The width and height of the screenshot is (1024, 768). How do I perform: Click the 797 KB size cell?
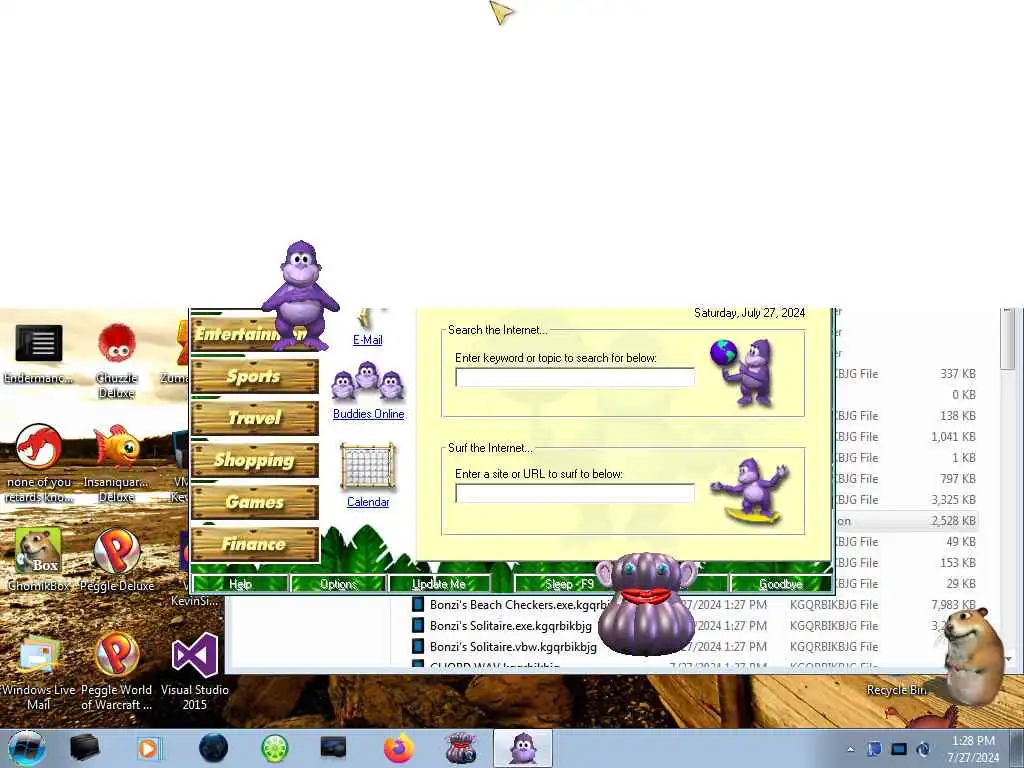958,479
